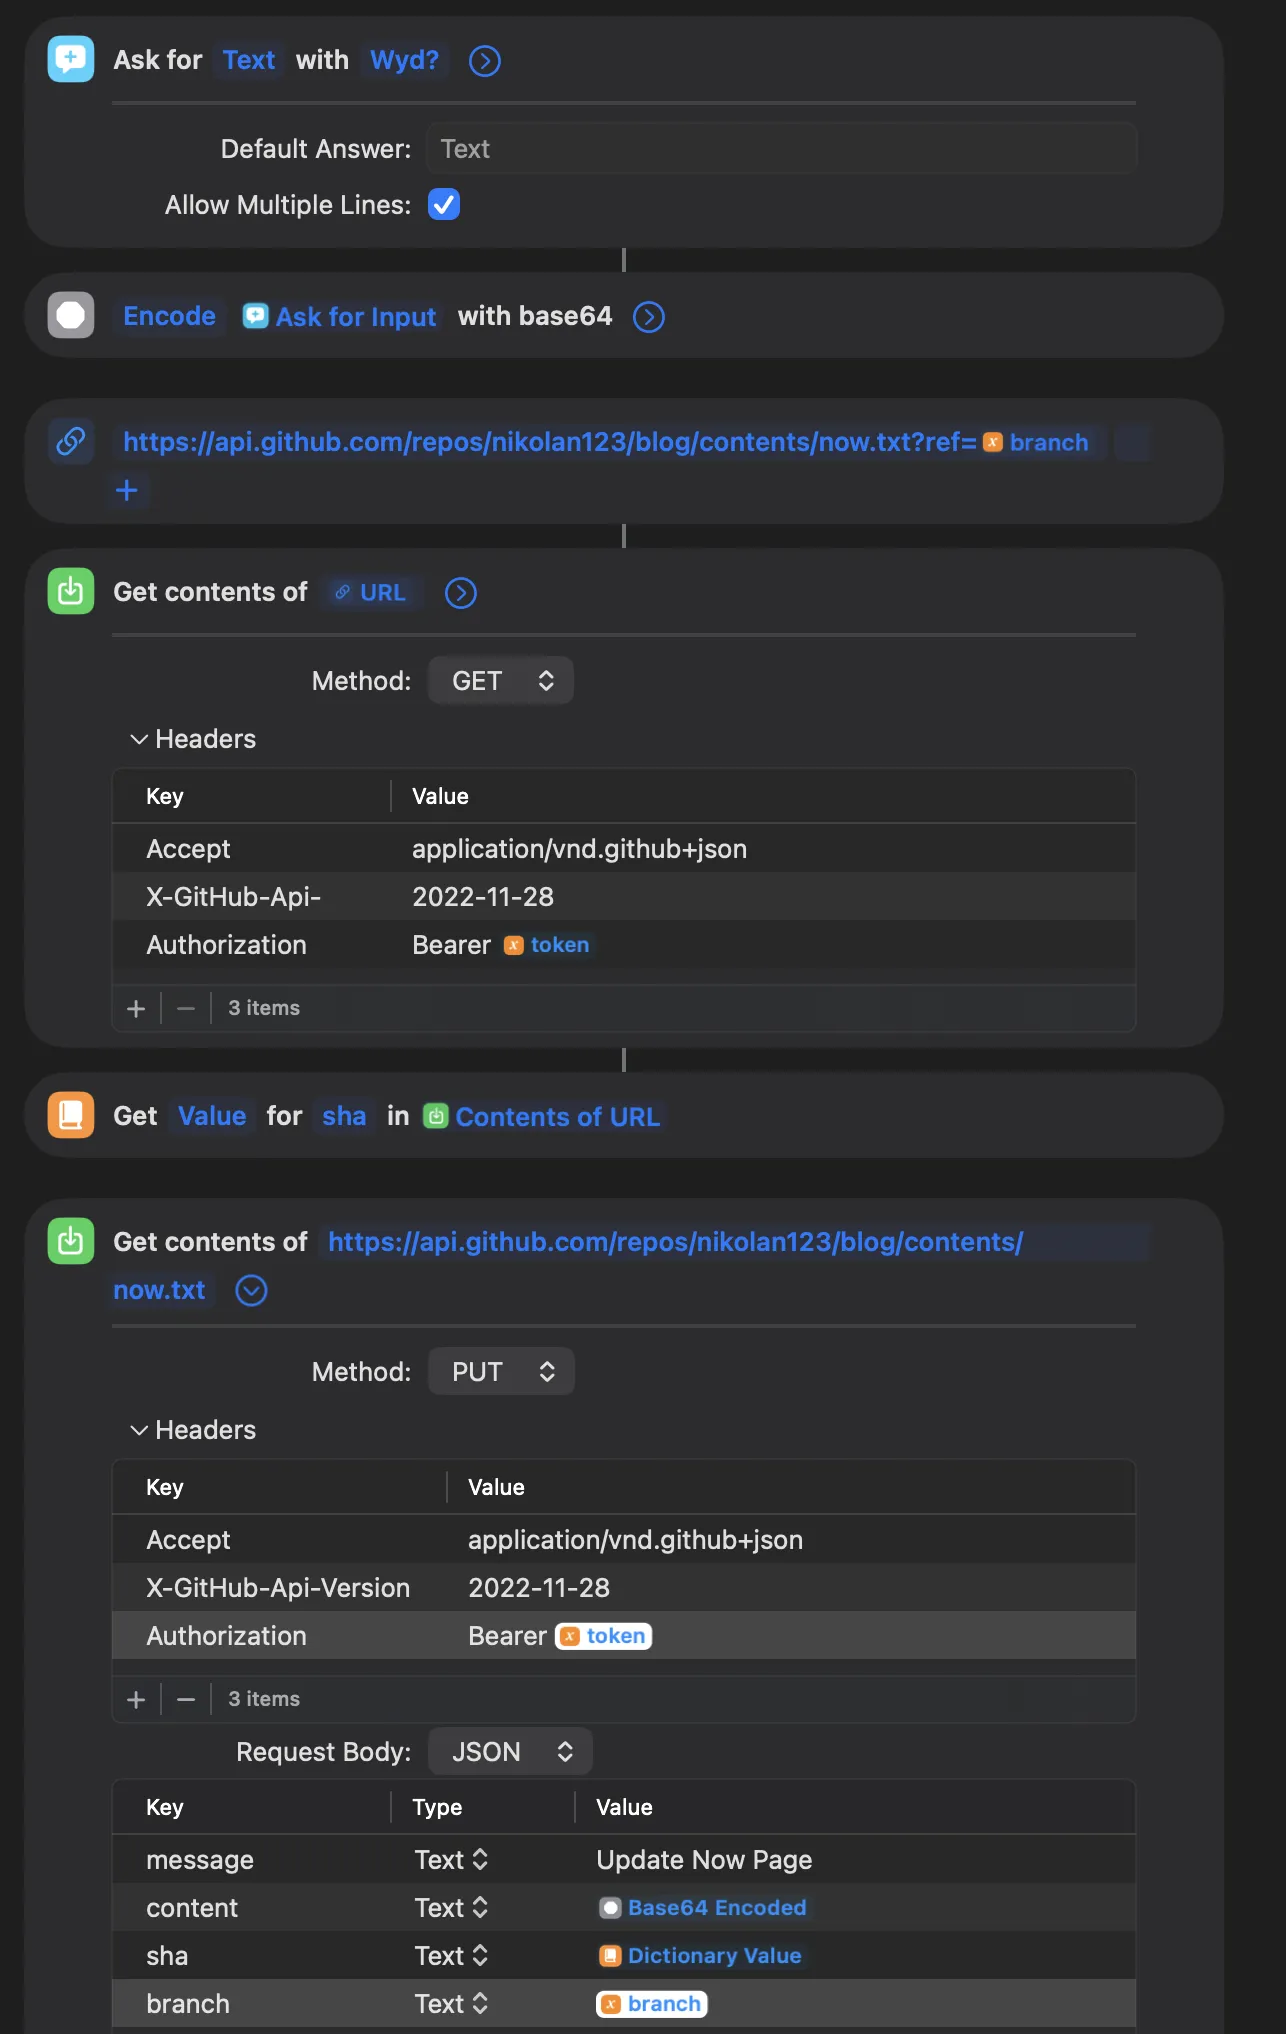Click the Wyd? prompt token
Image resolution: width=1286 pixels, height=2034 pixels.
(405, 60)
